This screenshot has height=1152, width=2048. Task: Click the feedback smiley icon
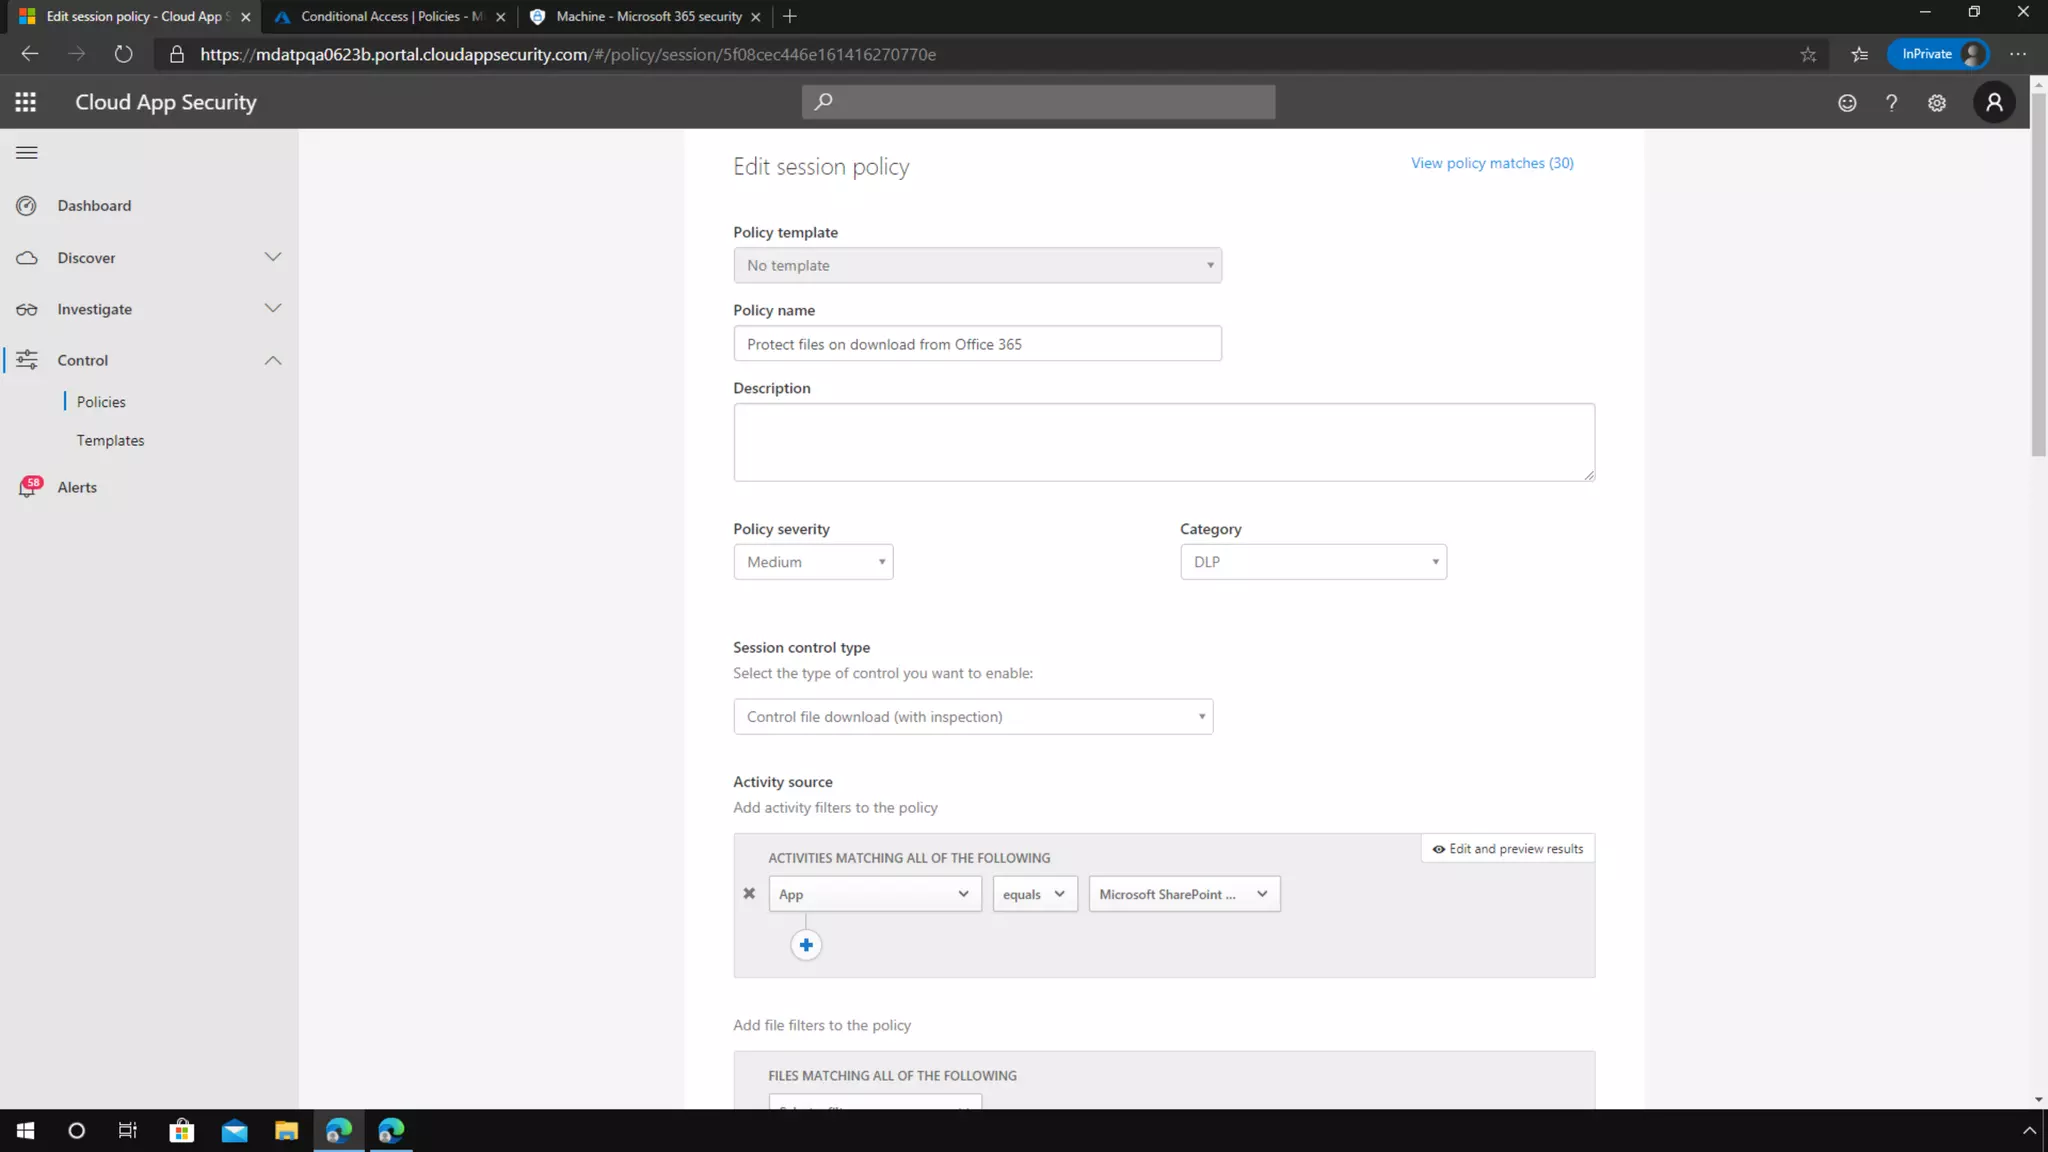pyautogui.click(x=1847, y=102)
